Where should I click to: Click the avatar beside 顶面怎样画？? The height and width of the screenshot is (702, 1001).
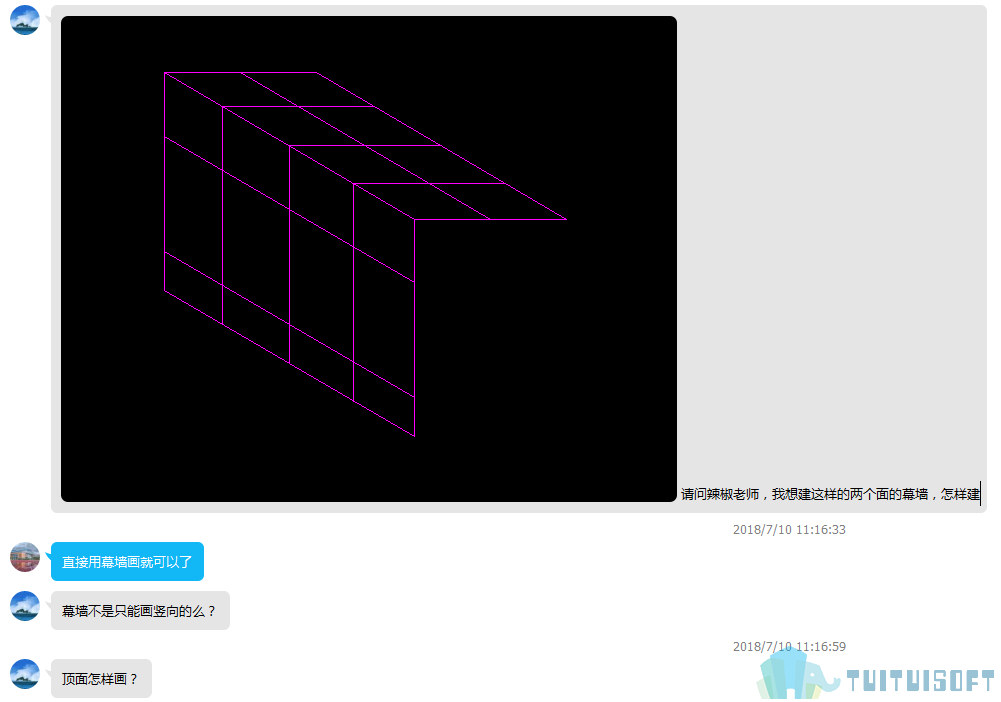pyautogui.click(x=25, y=674)
